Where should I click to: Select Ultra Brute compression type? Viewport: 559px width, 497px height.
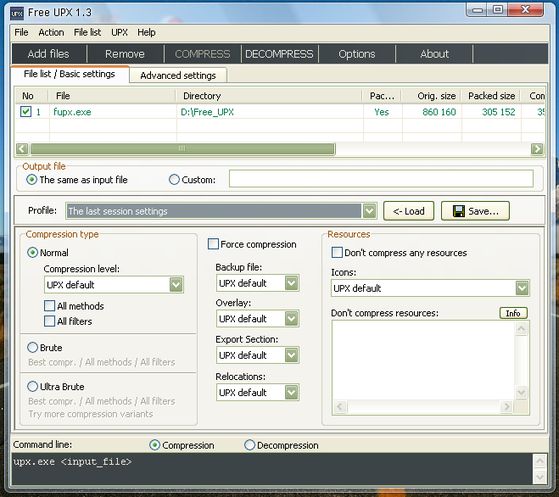click(32, 386)
